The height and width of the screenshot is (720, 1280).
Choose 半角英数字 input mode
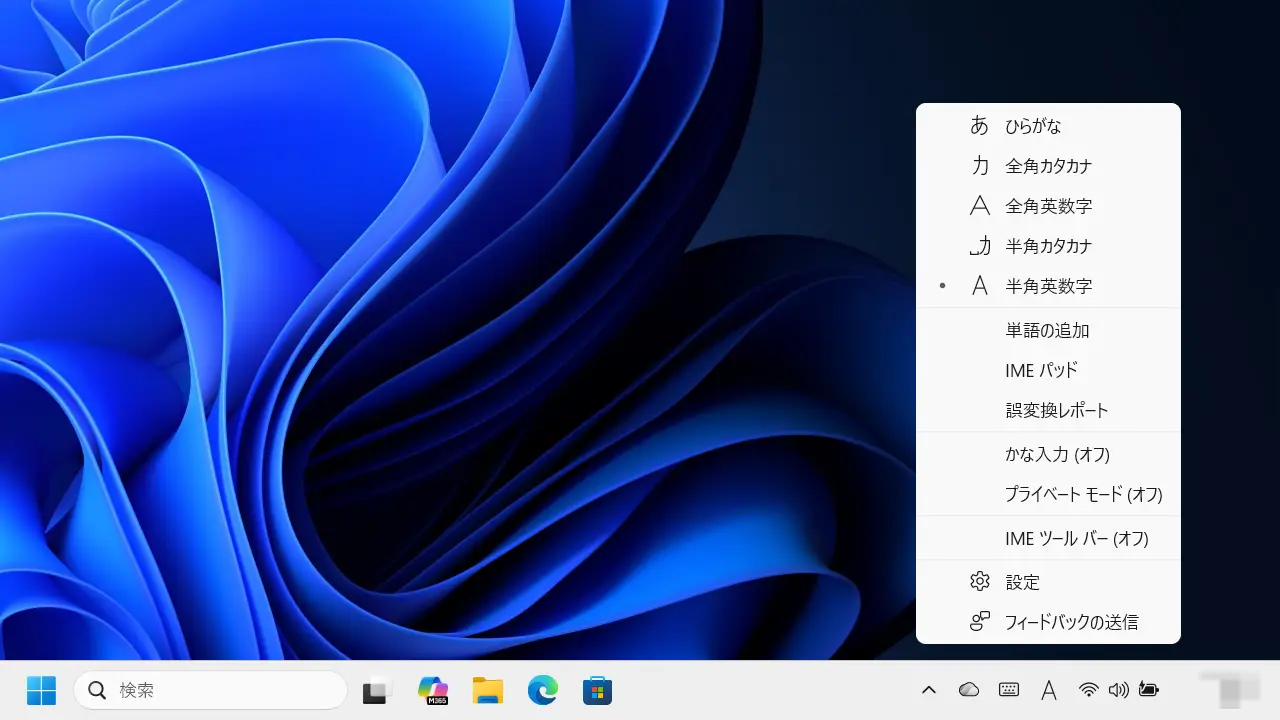(x=1048, y=286)
